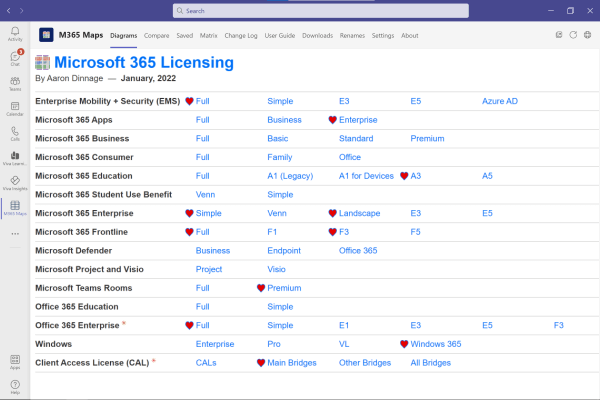Open Viva Learning in the sidebar

(x=15, y=158)
